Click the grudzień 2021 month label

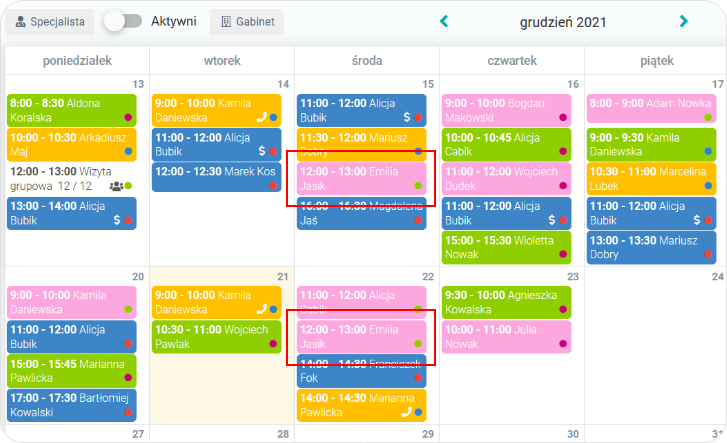click(x=563, y=21)
